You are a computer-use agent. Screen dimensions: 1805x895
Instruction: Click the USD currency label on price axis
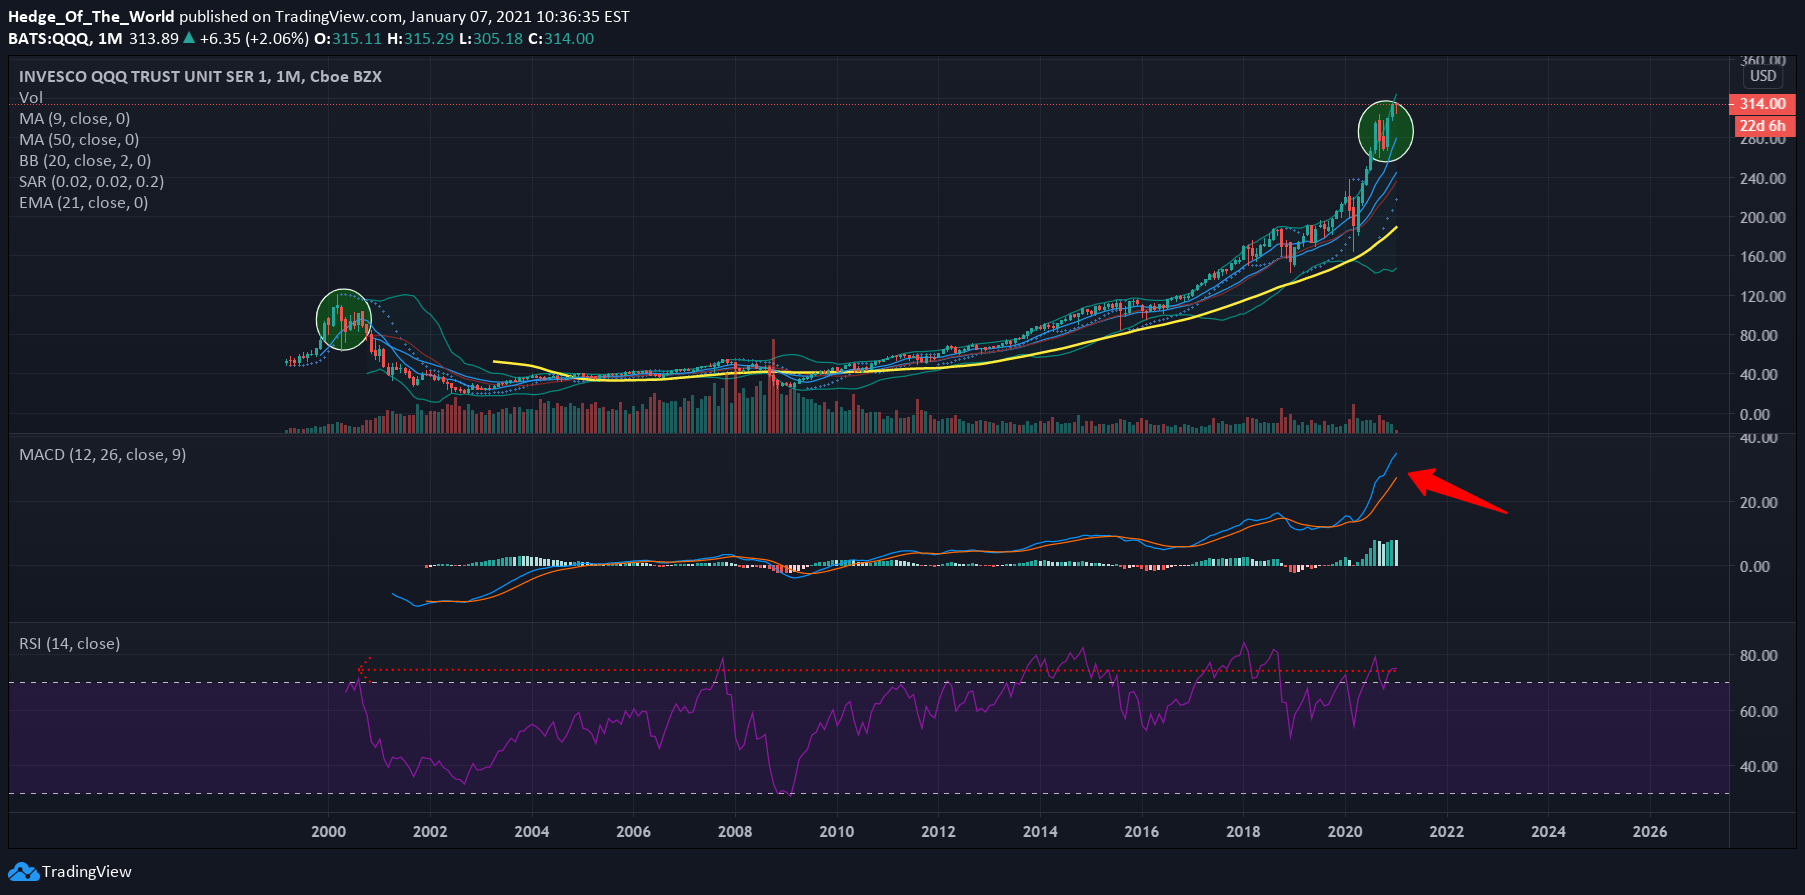(1763, 76)
